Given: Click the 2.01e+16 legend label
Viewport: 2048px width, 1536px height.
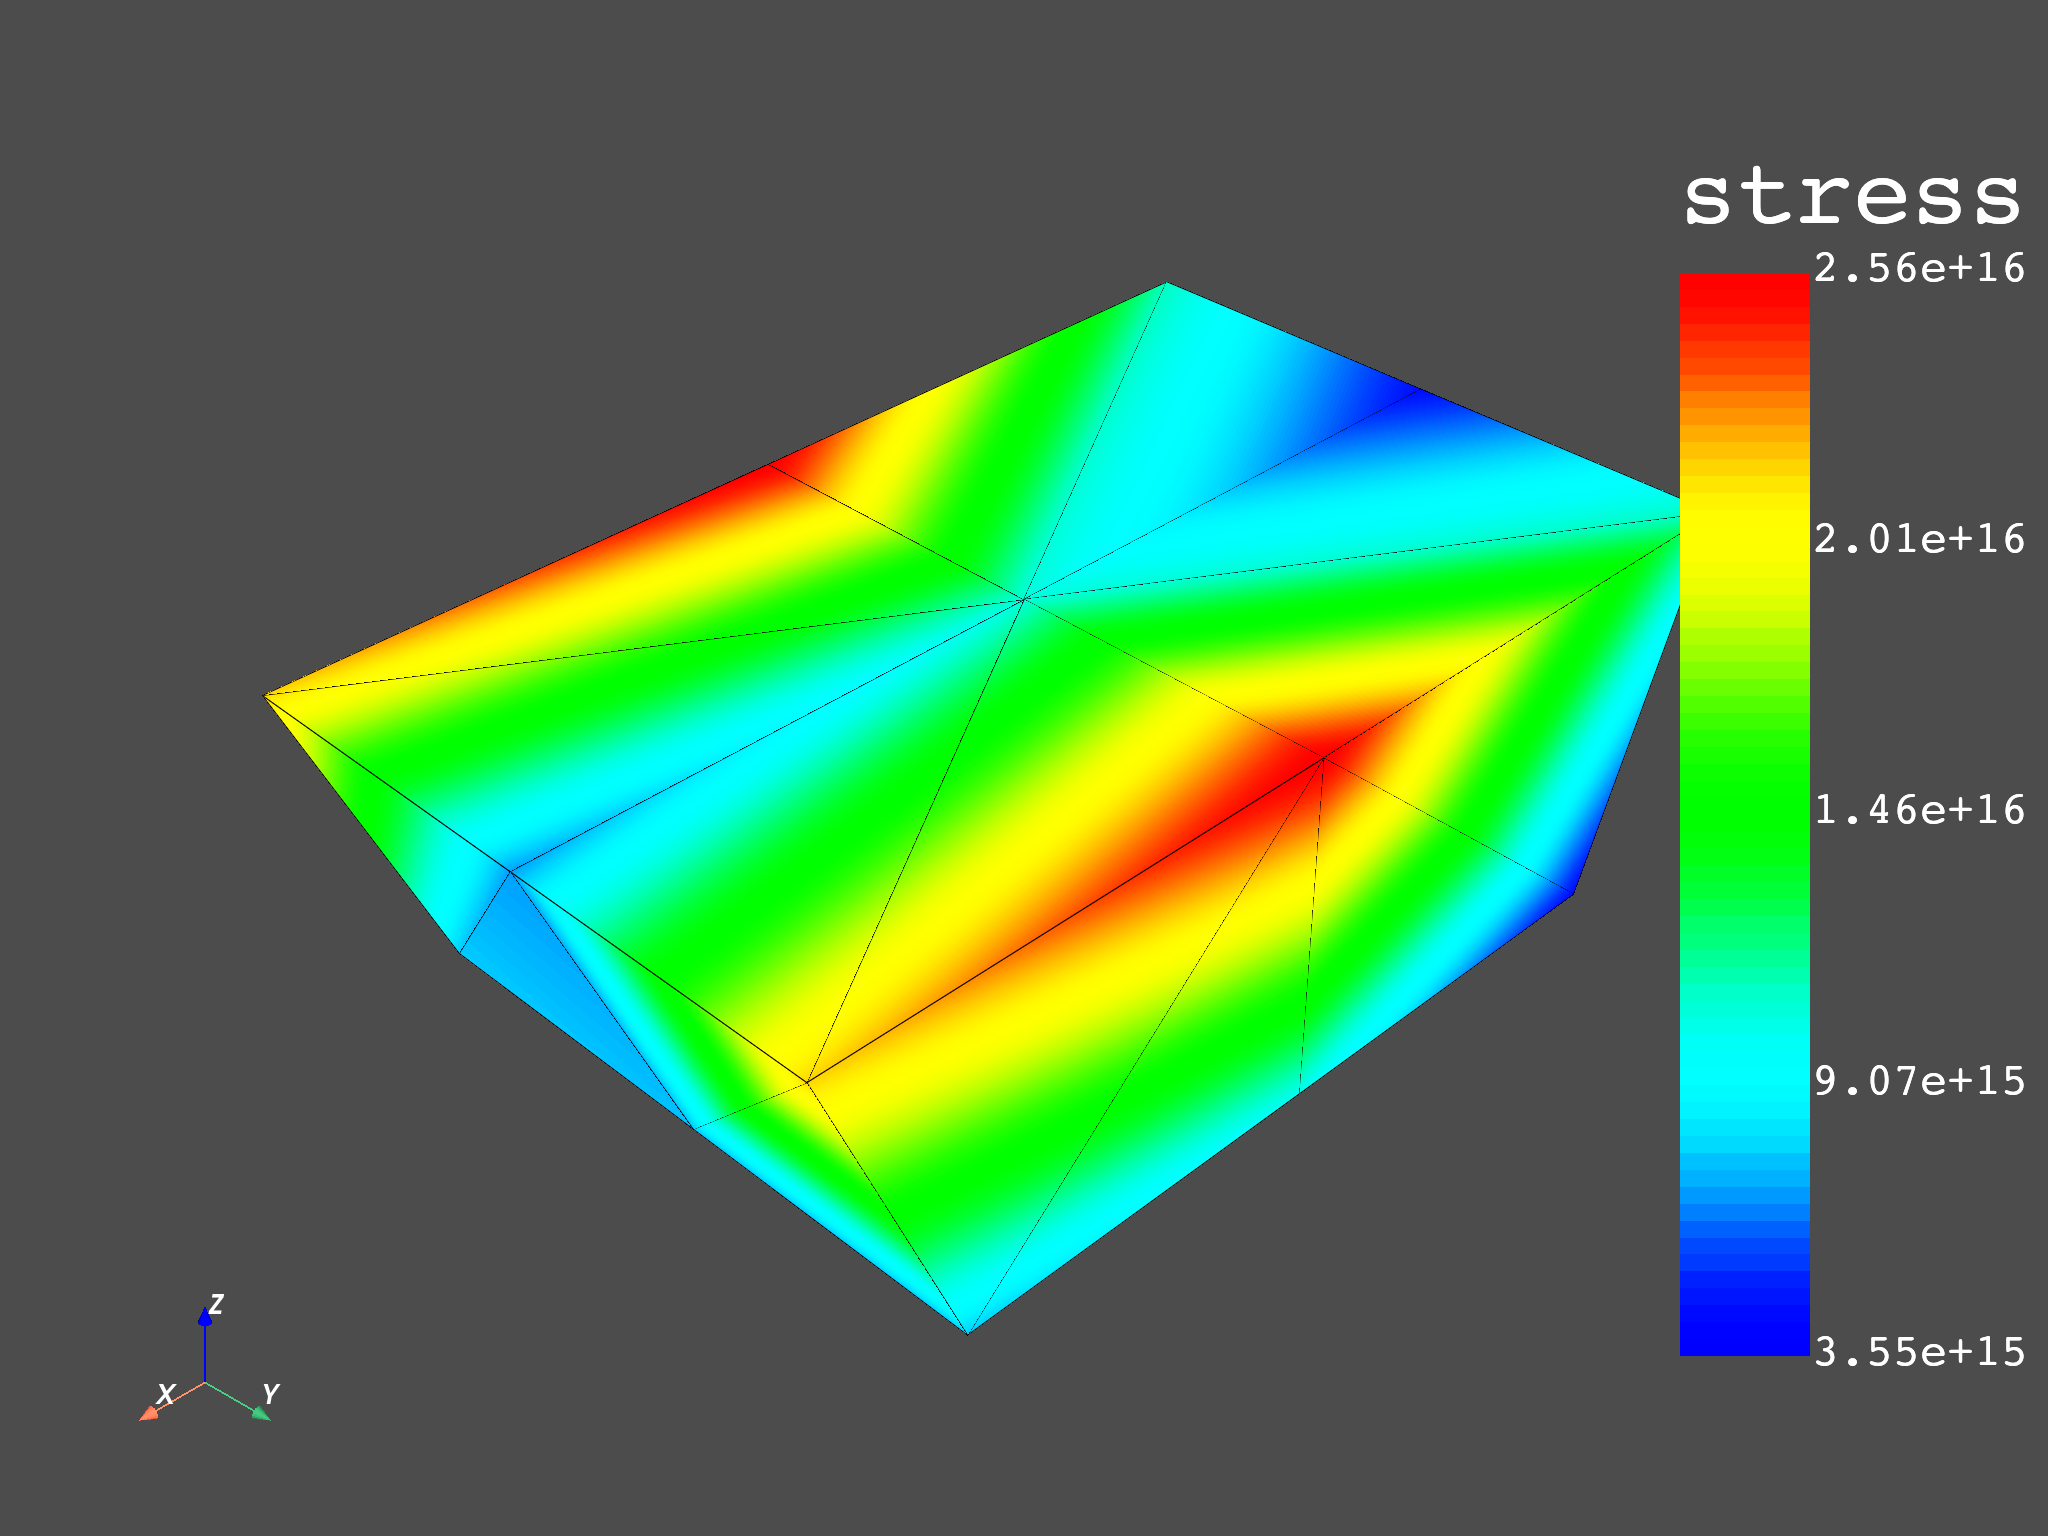Looking at the screenshot, I should pos(1919,540).
